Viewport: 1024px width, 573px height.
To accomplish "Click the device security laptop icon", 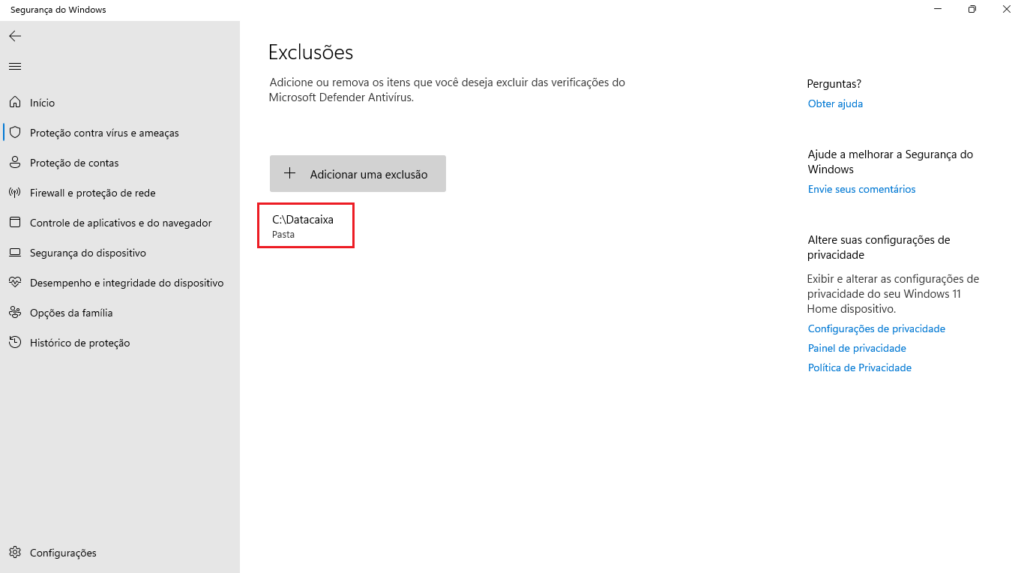I will 15,253.
